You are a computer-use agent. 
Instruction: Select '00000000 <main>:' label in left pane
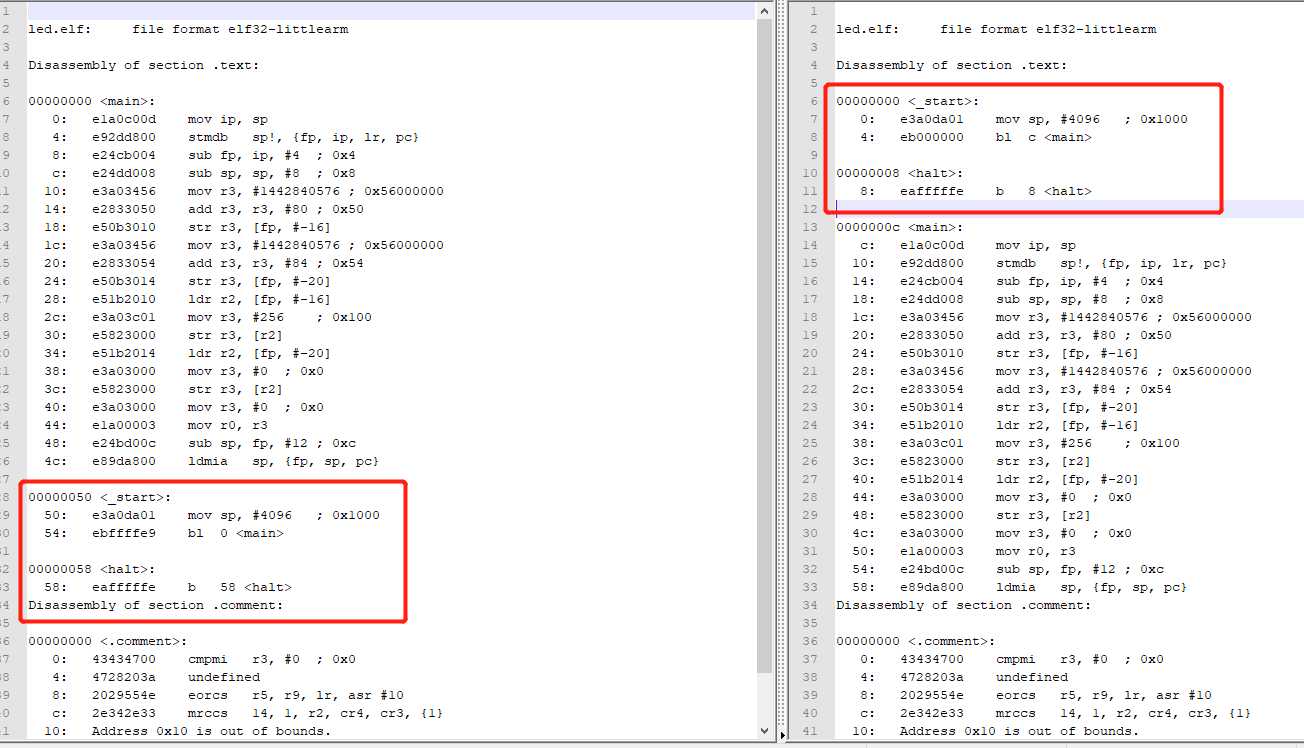pos(91,101)
